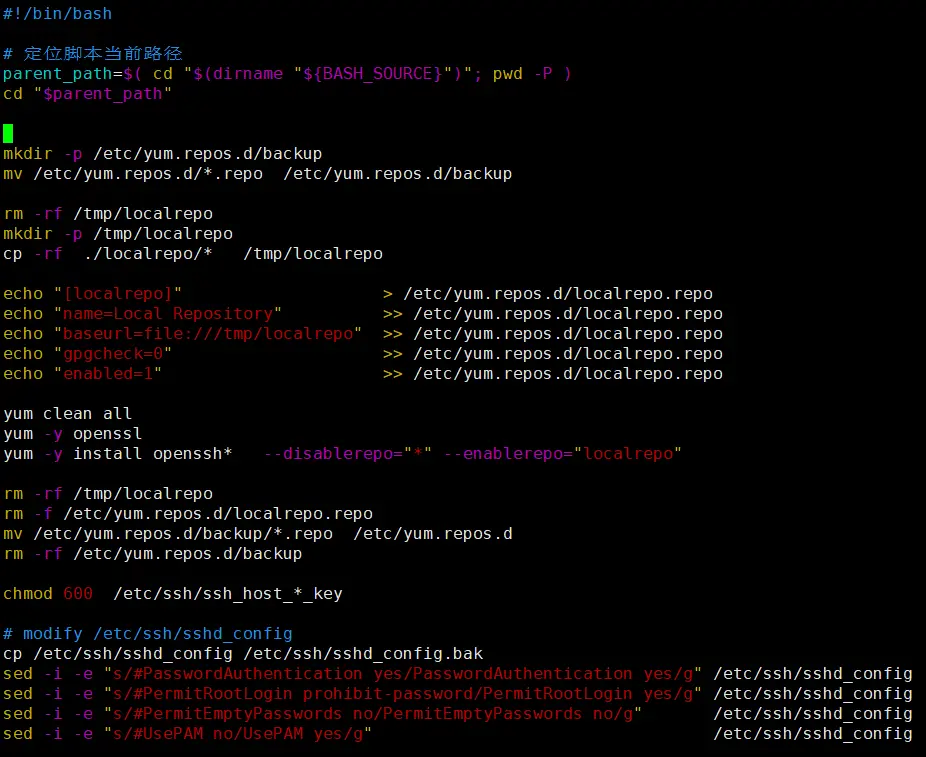
Task: Click the "pwd -P" text
Action: [523, 74]
